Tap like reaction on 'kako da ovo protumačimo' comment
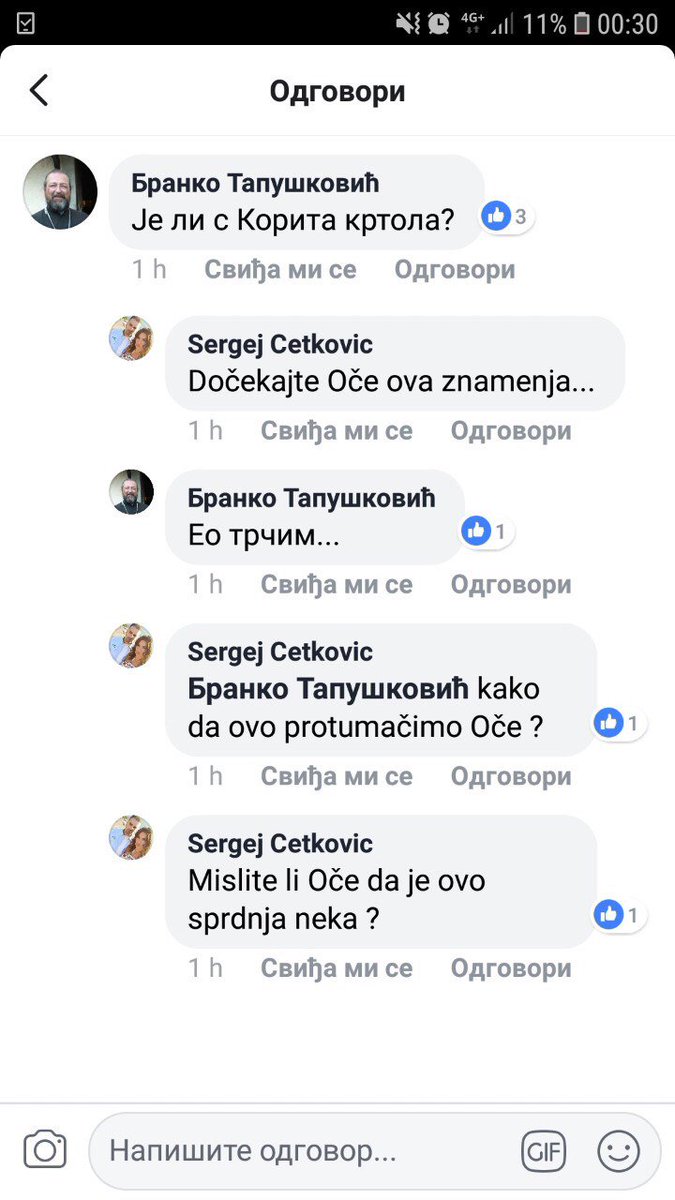The height and width of the screenshot is (1200, 675). (x=620, y=722)
